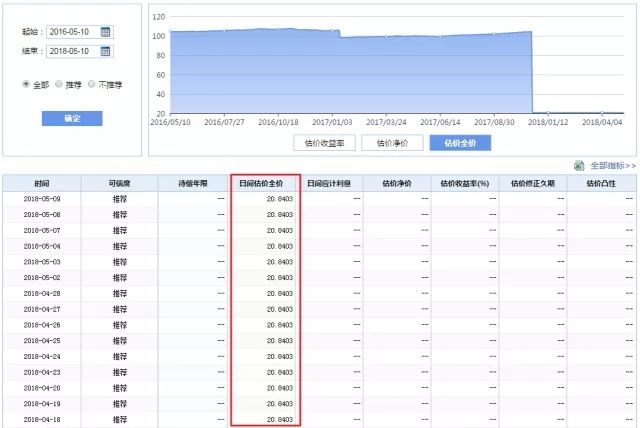Select the 推荐 radio button
Image resolution: width=640 pixels, height=428 pixels.
click(x=59, y=84)
